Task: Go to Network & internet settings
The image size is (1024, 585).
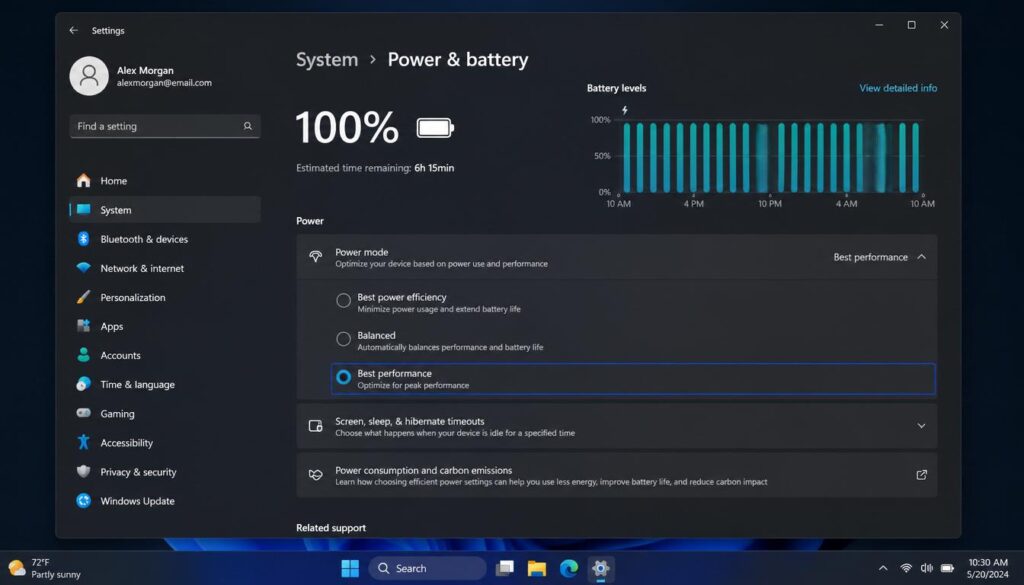Action: click(x=165, y=268)
